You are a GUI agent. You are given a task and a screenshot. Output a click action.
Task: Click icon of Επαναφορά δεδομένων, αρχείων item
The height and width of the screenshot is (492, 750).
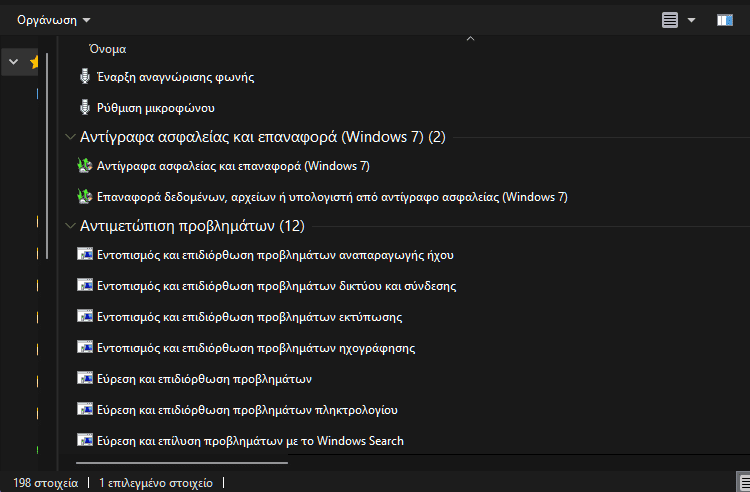tap(85, 197)
